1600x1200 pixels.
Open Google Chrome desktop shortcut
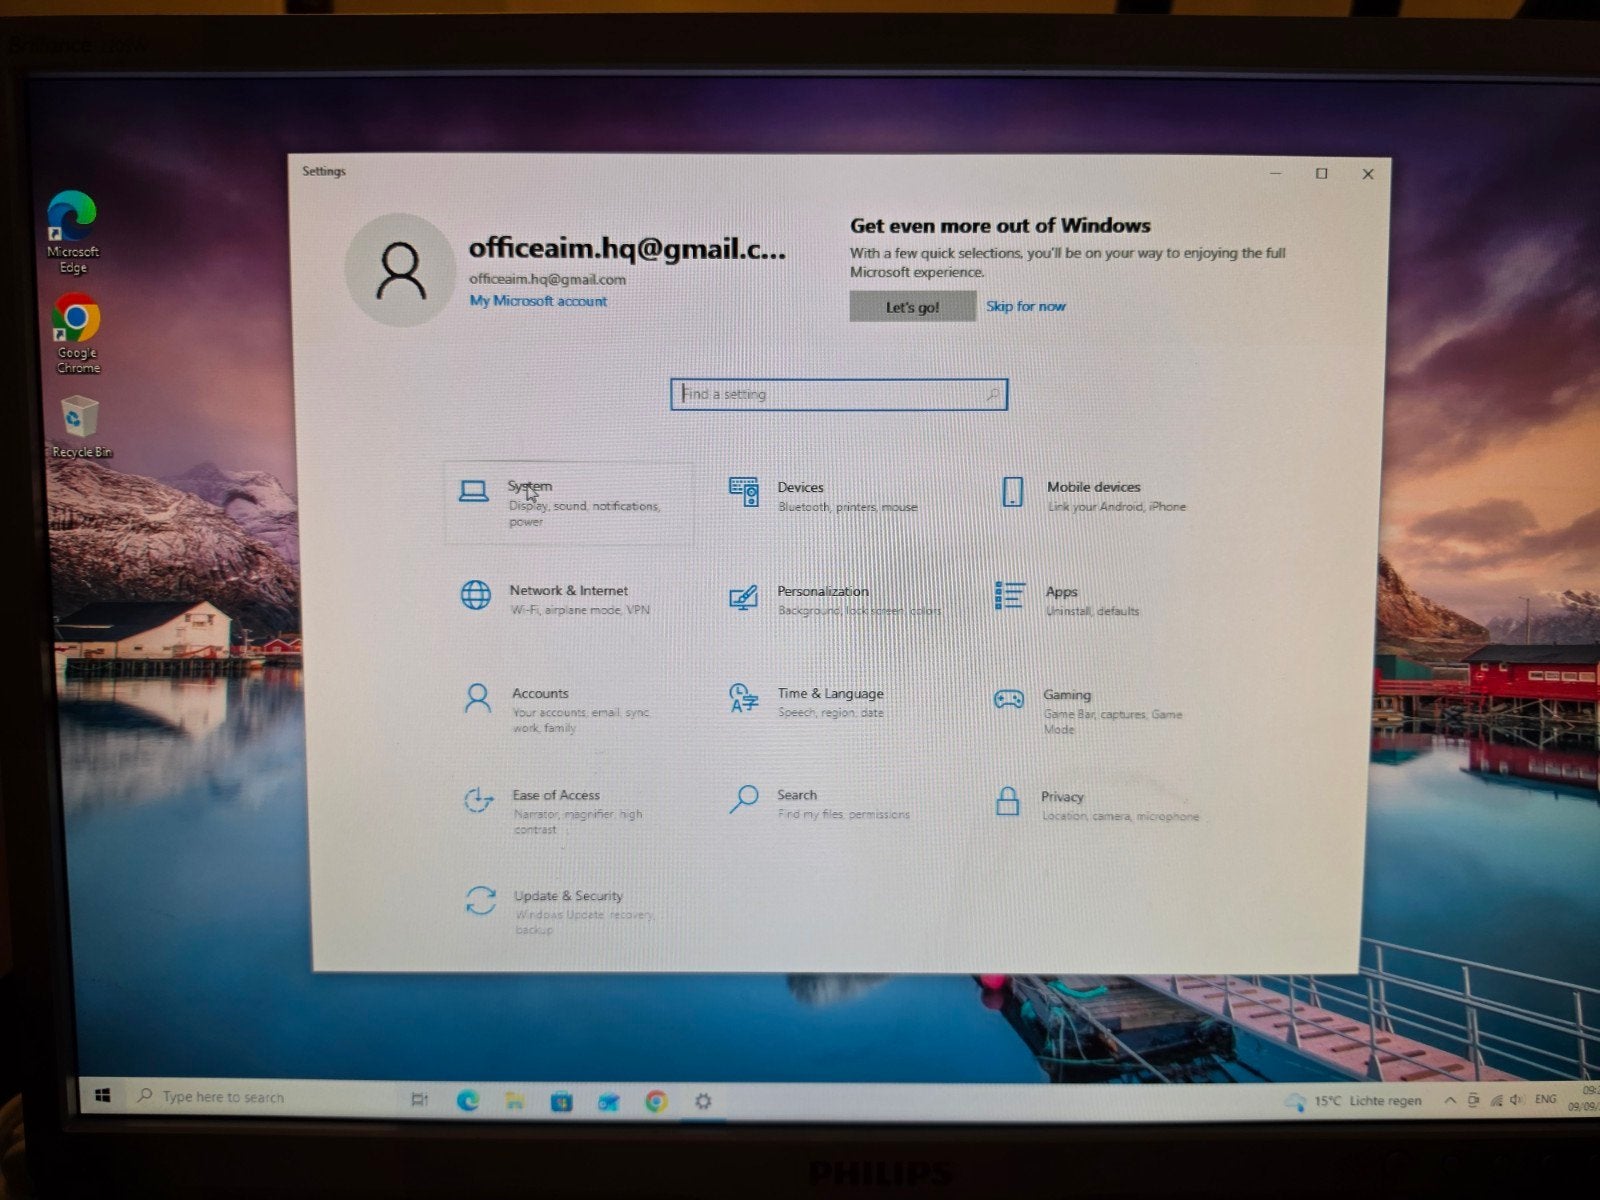click(x=77, y=333)
